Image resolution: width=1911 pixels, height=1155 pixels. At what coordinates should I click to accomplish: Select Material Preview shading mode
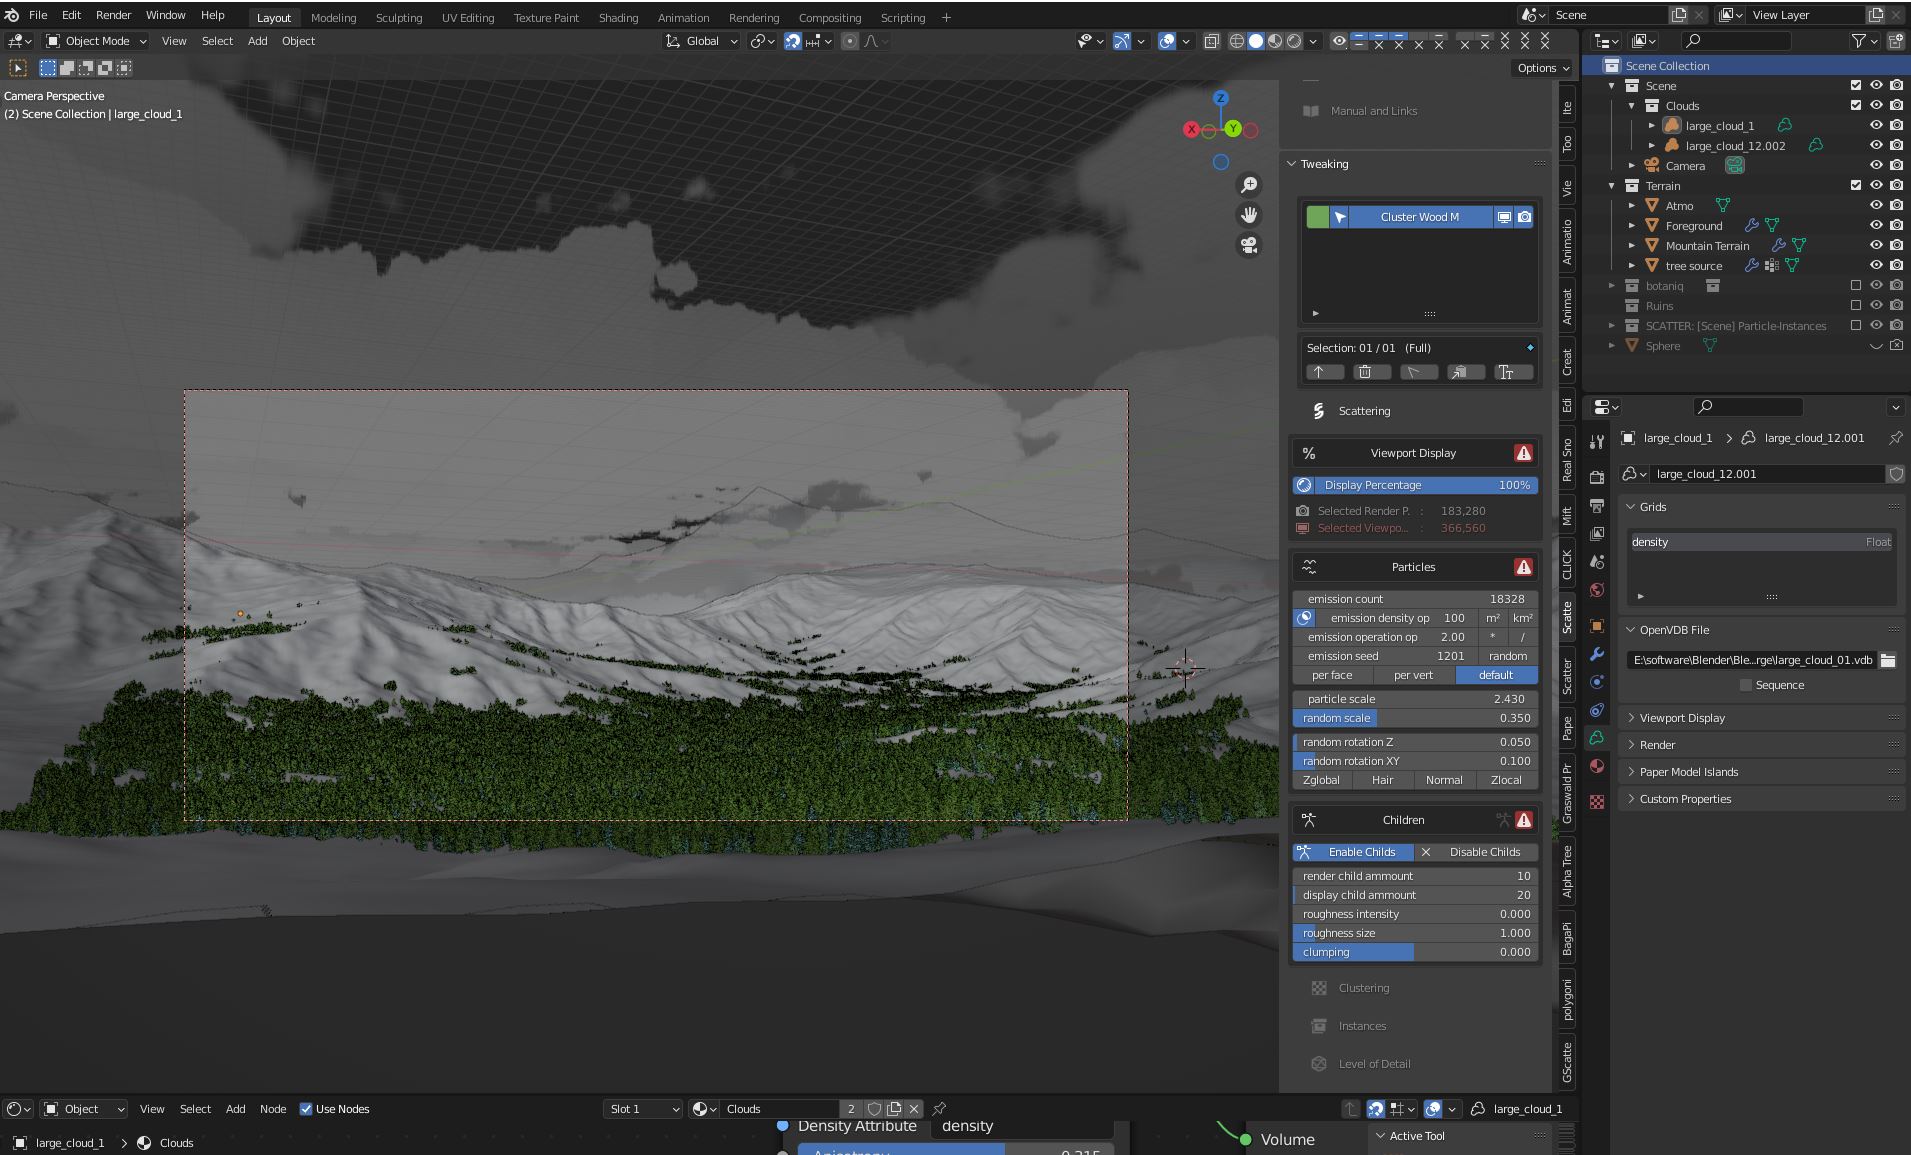click(x=1275, y=41)
